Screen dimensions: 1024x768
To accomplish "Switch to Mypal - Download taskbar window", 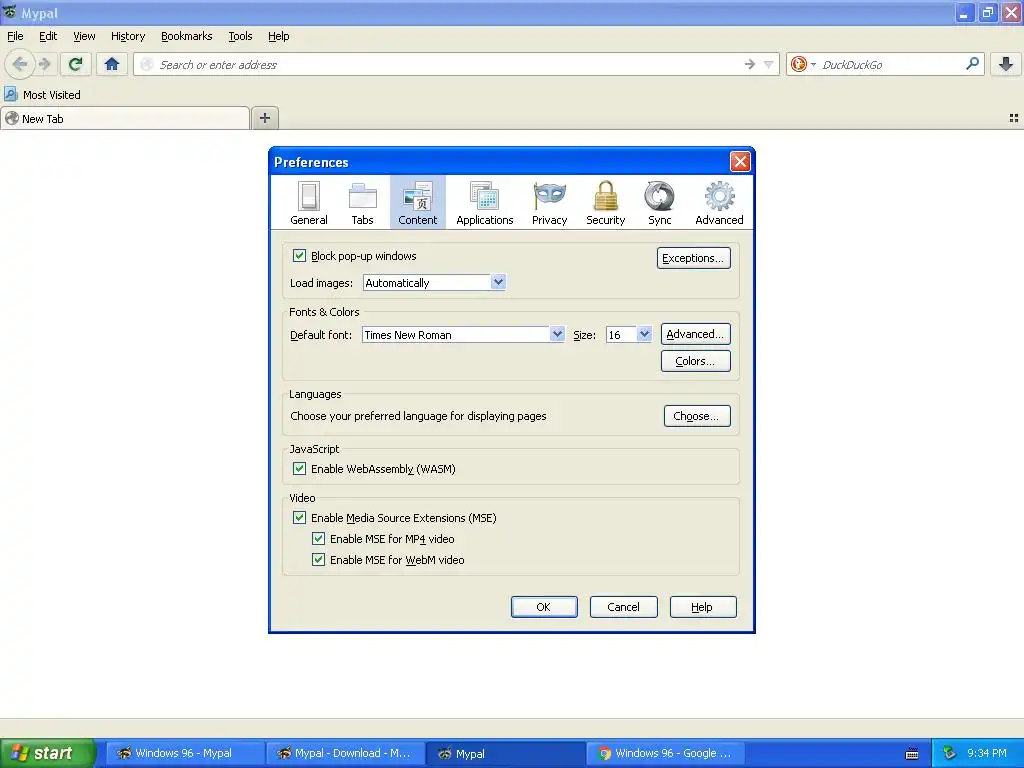I will (x=345, y=753).
